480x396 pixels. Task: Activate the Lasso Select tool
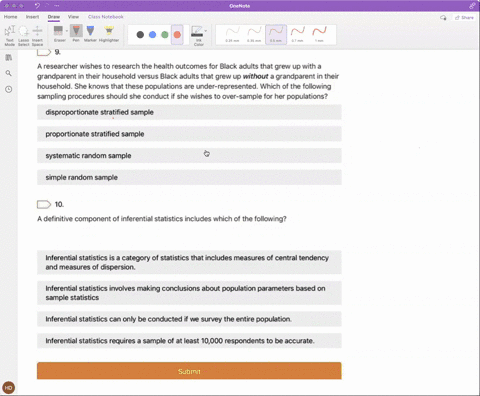tap(24, 35)
